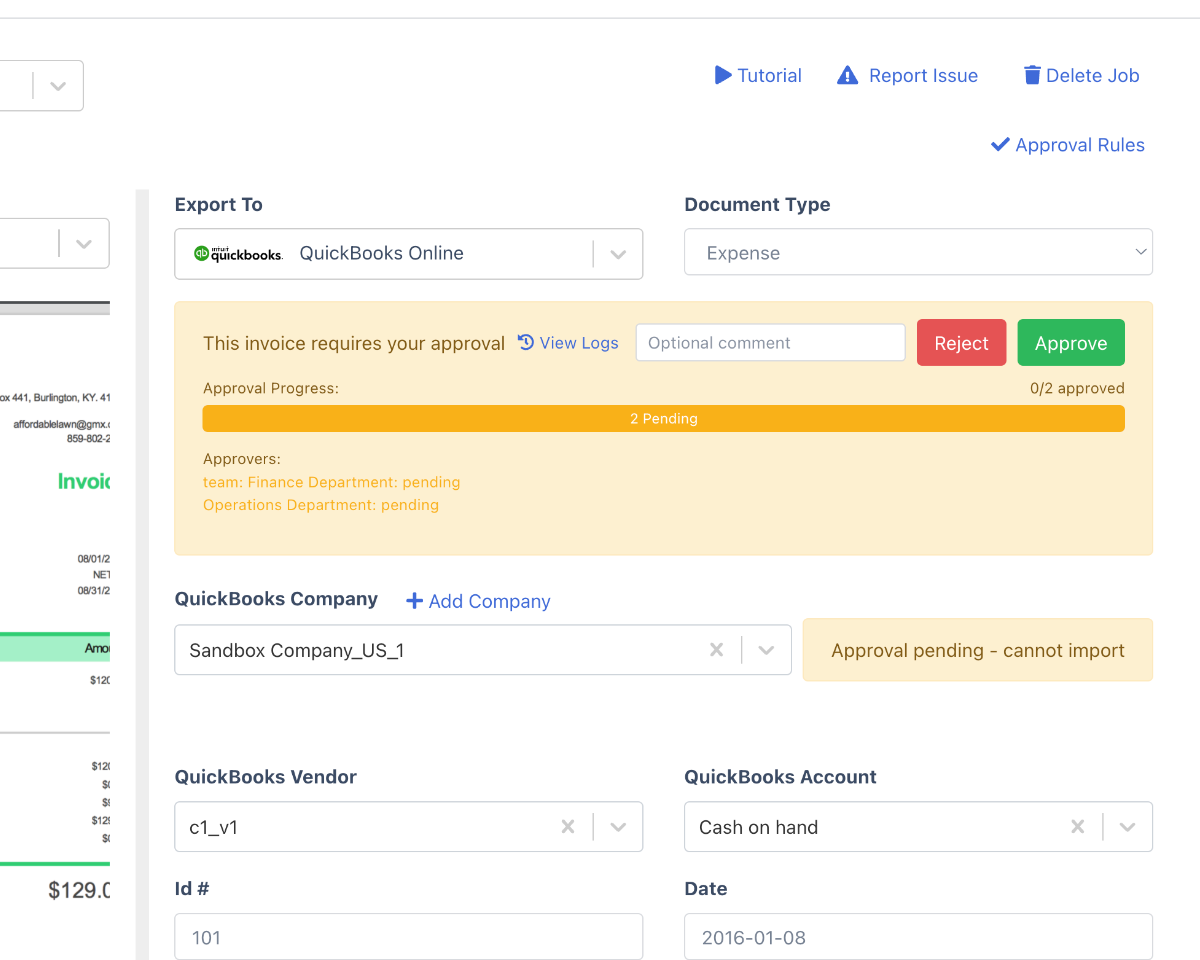The width and height of the screenshot is (1200, 960).
Task: Clear the Cash on hand account selection
Action: pos(1077,827)
